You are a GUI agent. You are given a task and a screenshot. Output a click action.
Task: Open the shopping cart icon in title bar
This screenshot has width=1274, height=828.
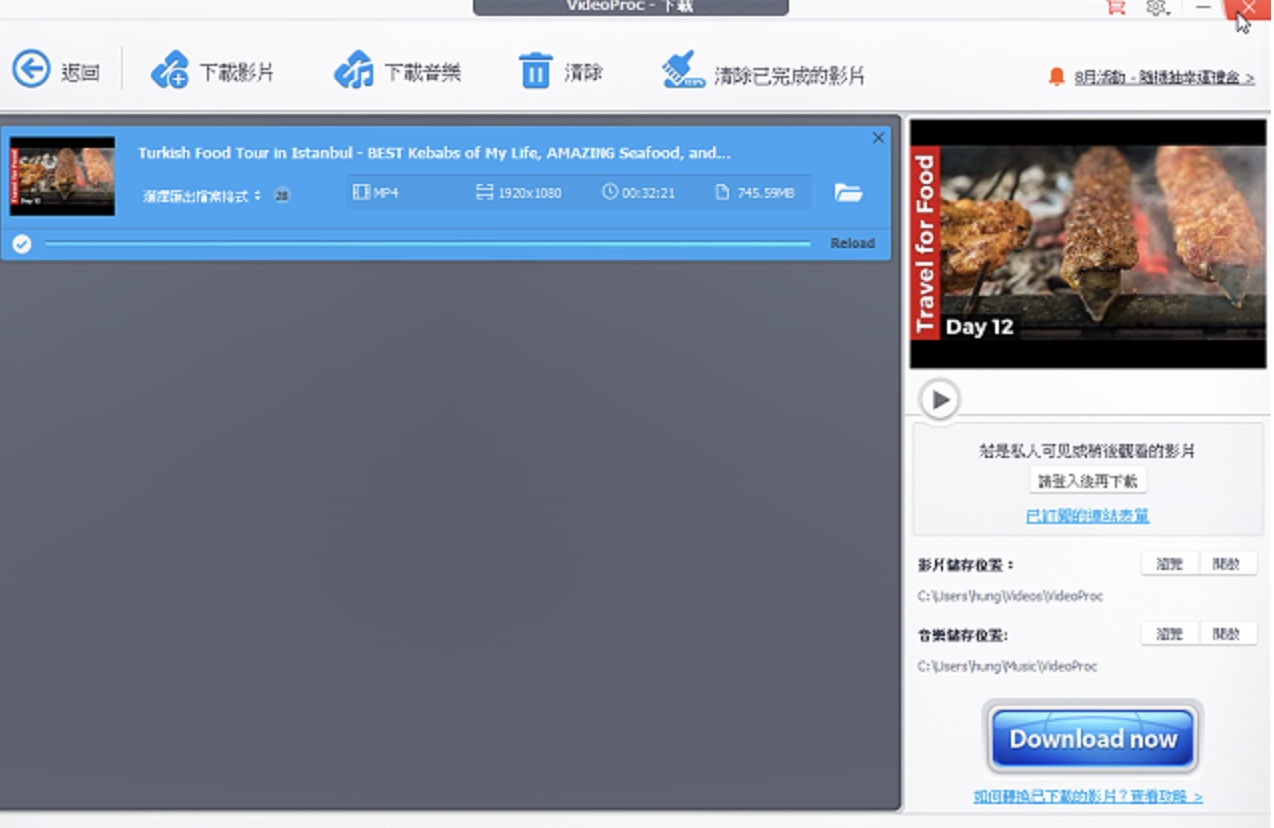tap(1115, 7)
